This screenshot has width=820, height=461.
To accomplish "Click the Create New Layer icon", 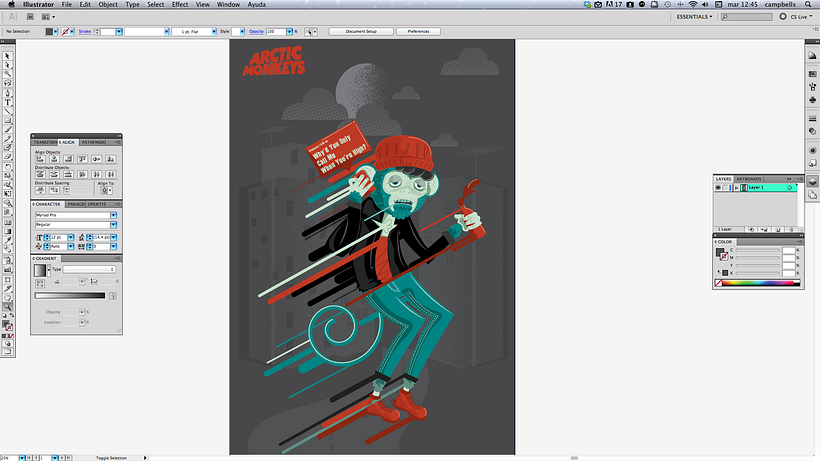I will coord(778,229).
